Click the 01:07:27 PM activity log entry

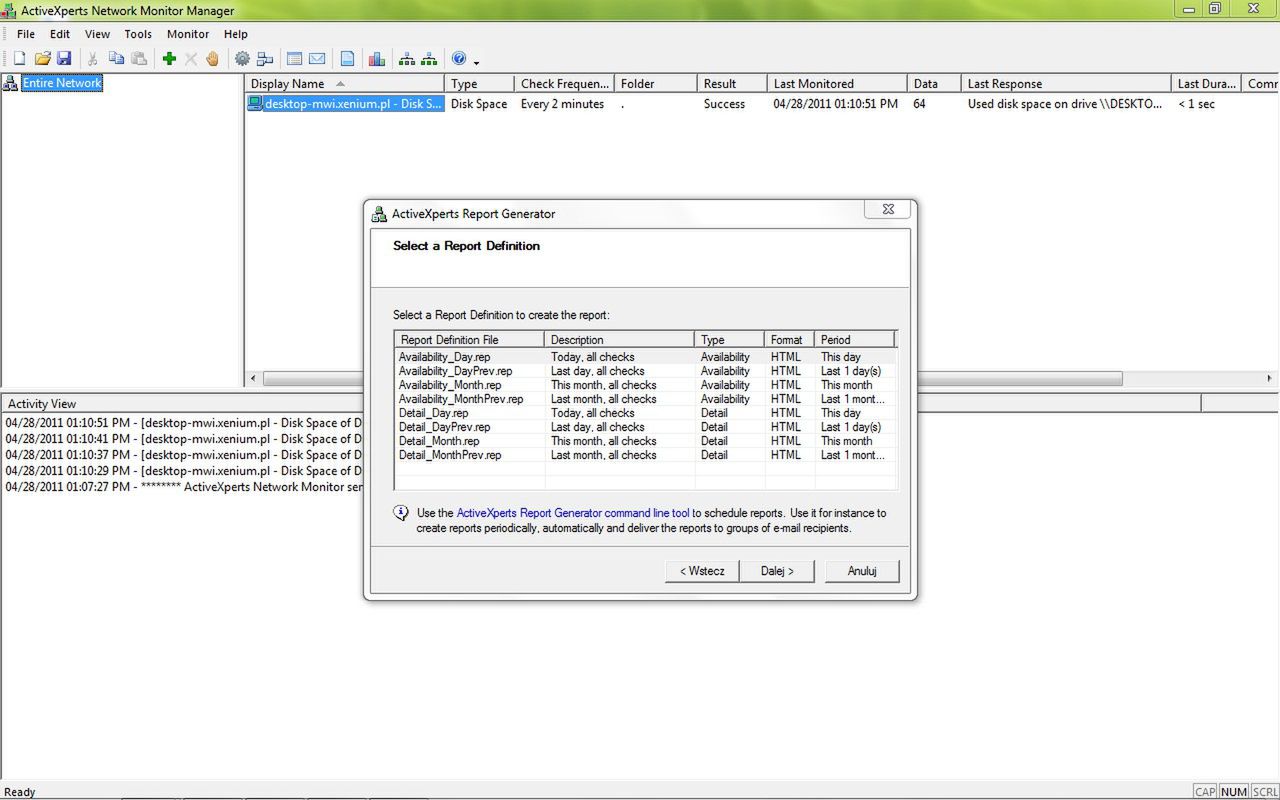(x=185, y=487)
